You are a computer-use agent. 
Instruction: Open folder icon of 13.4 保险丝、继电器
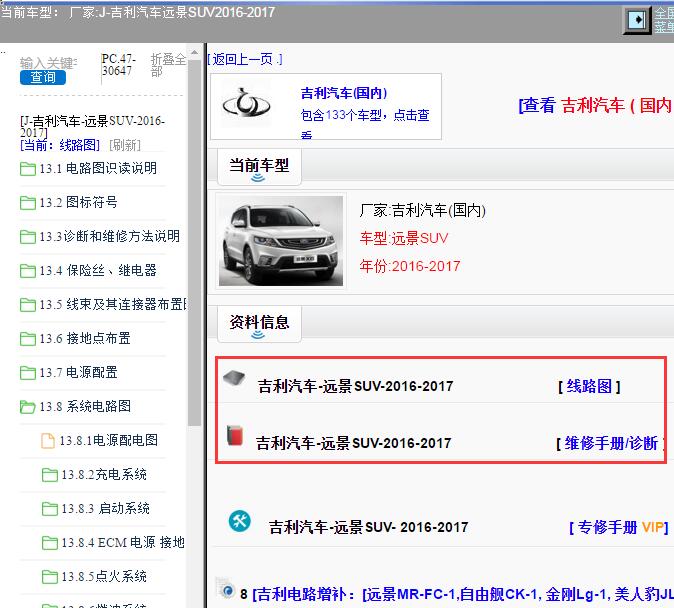click(x=28, y=270)
